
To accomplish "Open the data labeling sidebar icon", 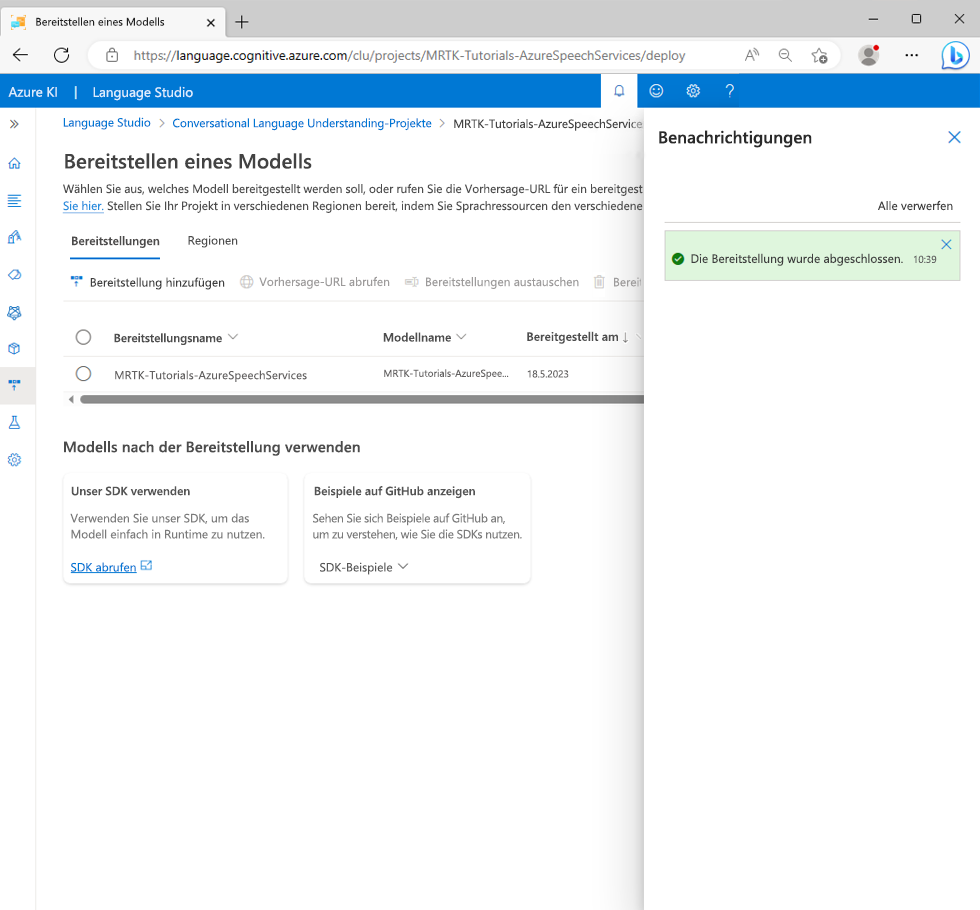I will (14, 237).
